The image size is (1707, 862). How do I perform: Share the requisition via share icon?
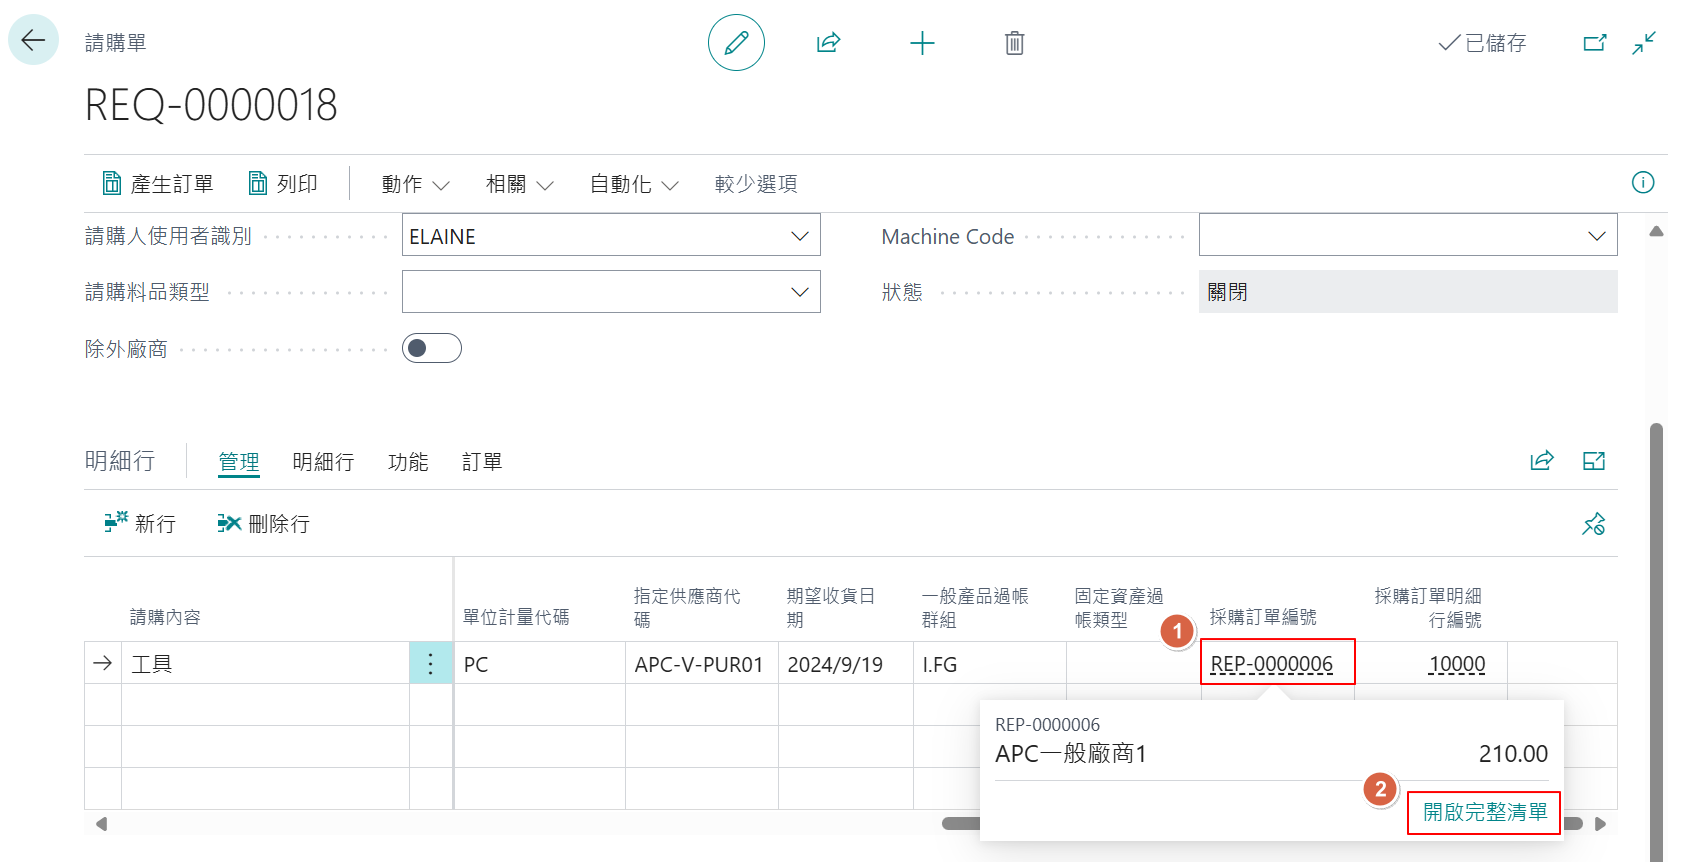[x=828, y=43]
